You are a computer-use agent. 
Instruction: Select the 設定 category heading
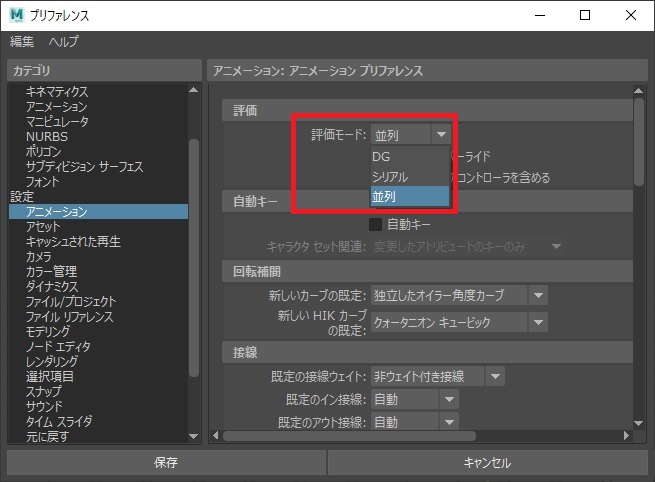coord(22,196)
